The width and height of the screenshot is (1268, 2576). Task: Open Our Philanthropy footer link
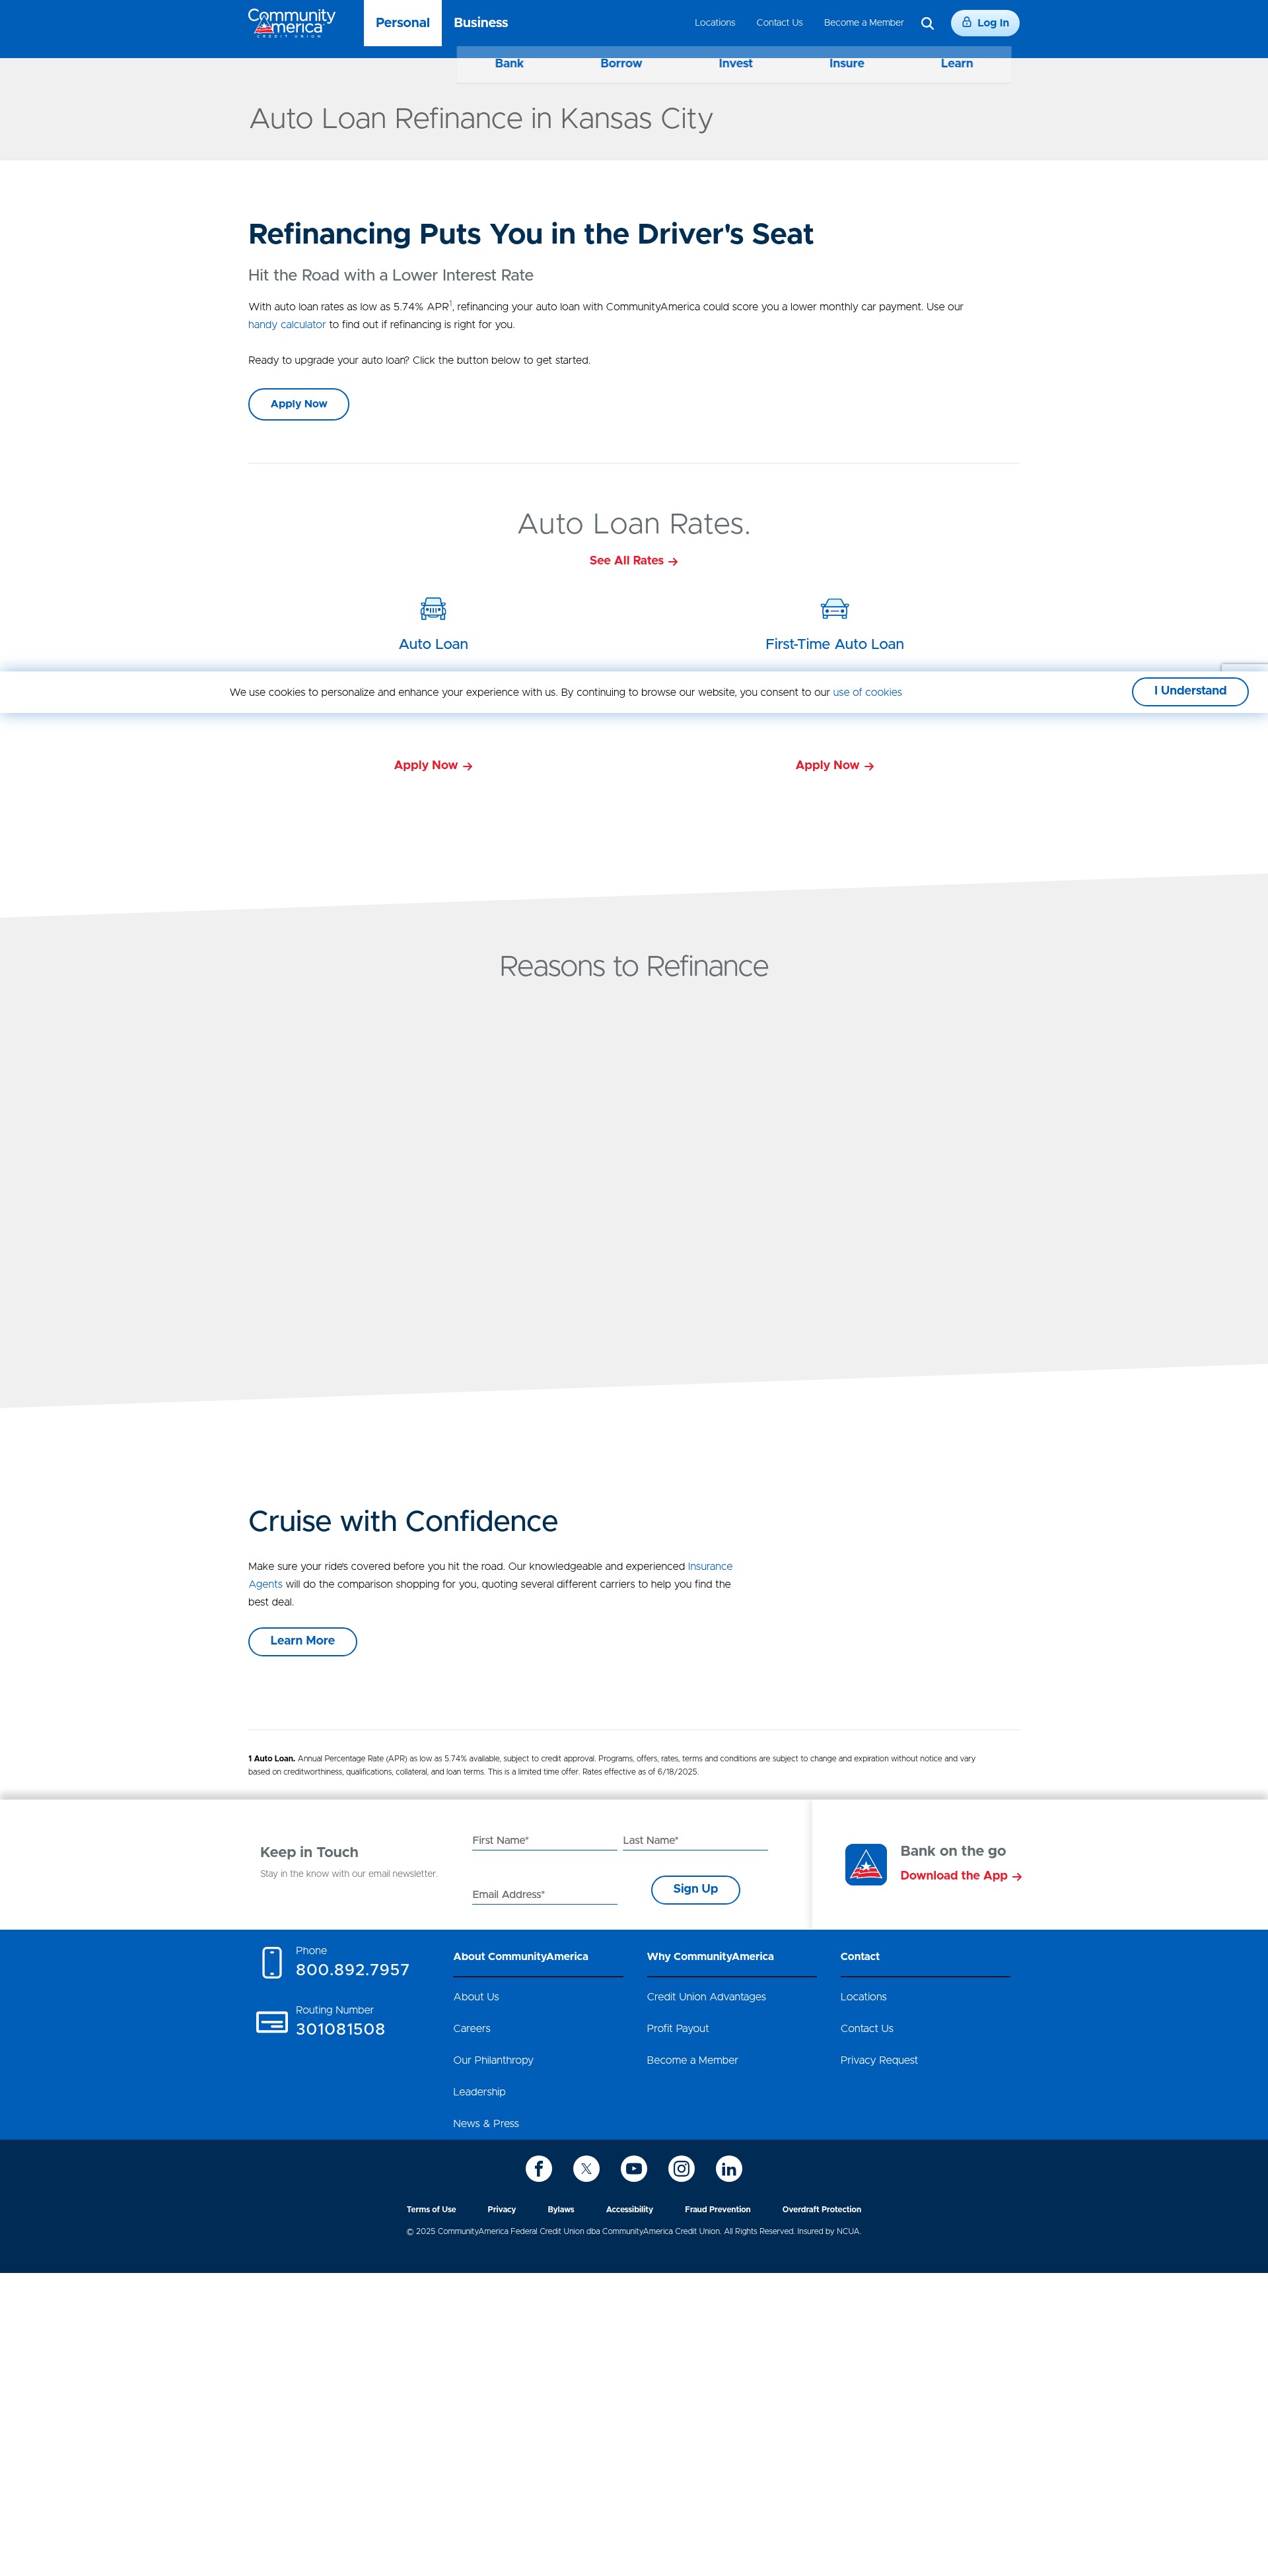[x=493, y=2060]
